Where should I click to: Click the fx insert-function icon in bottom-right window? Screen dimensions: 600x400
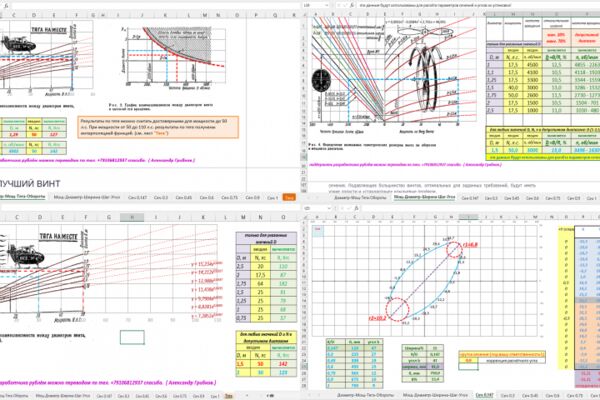(x=356, y=208)
